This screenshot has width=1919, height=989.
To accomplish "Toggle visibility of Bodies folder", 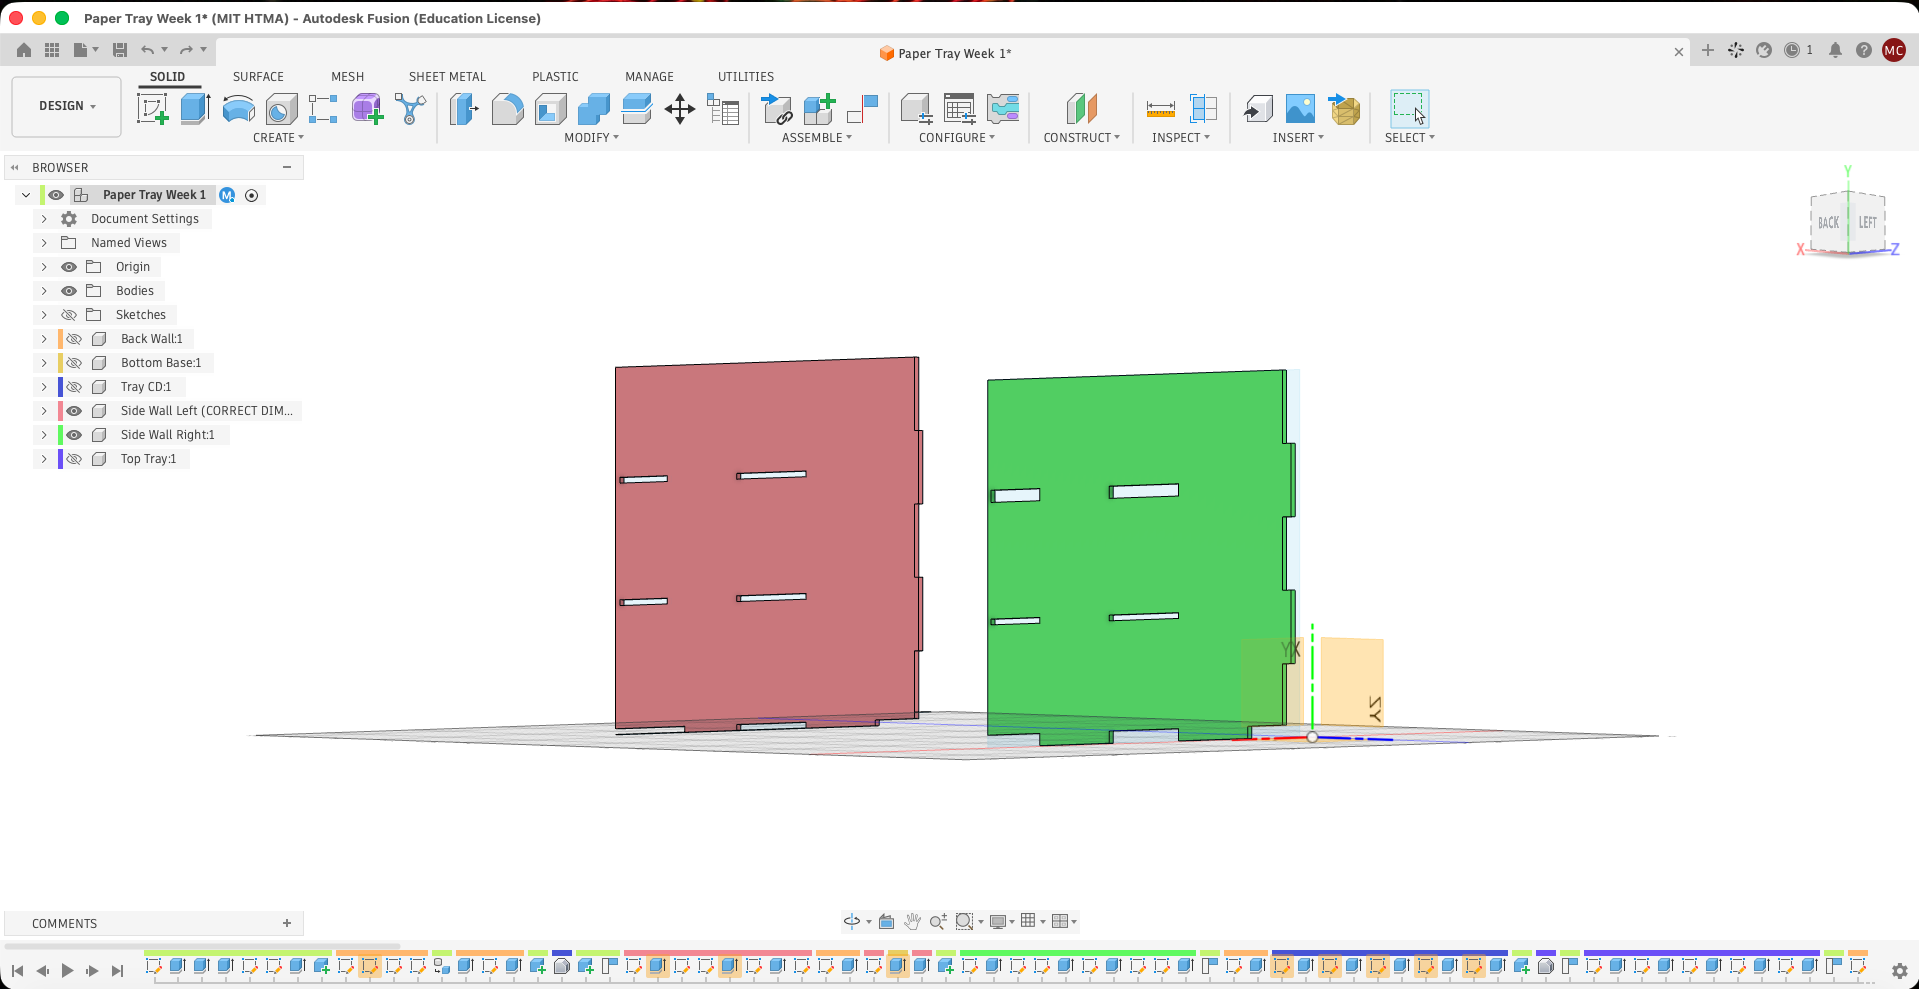I will (x=69, y=291).
